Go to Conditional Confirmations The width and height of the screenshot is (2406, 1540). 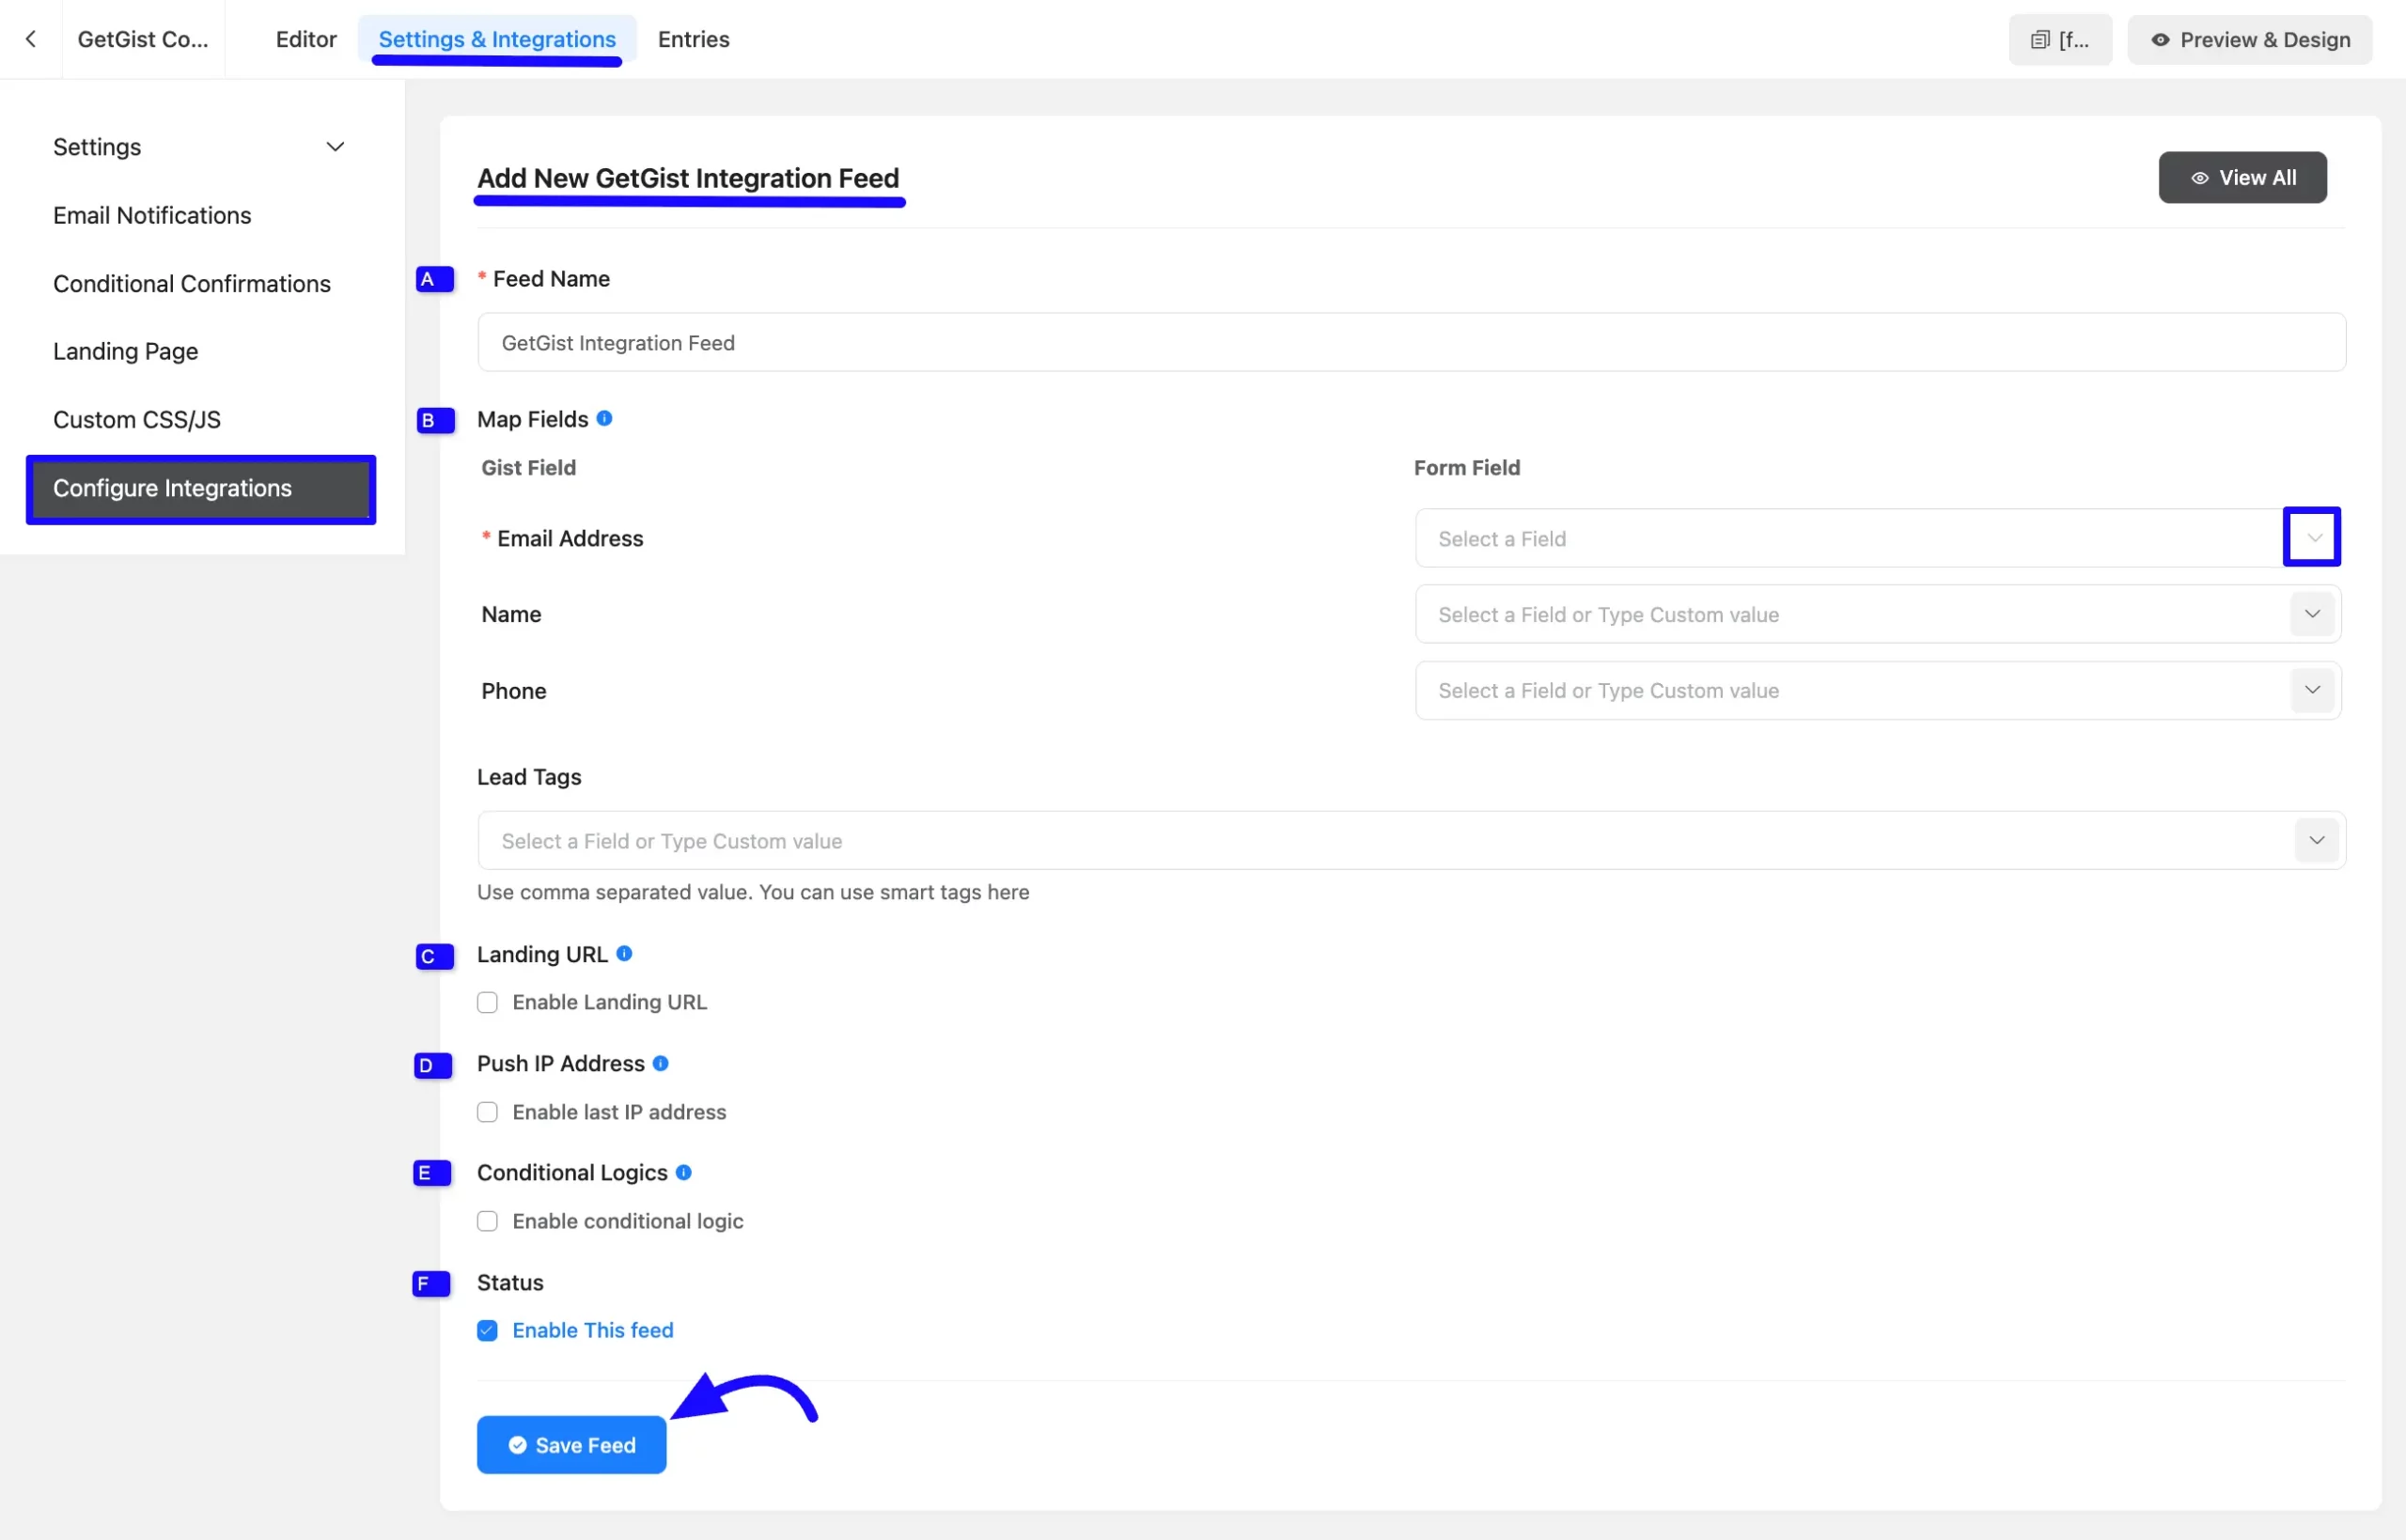pyautogui.click(x=192, y=284)
